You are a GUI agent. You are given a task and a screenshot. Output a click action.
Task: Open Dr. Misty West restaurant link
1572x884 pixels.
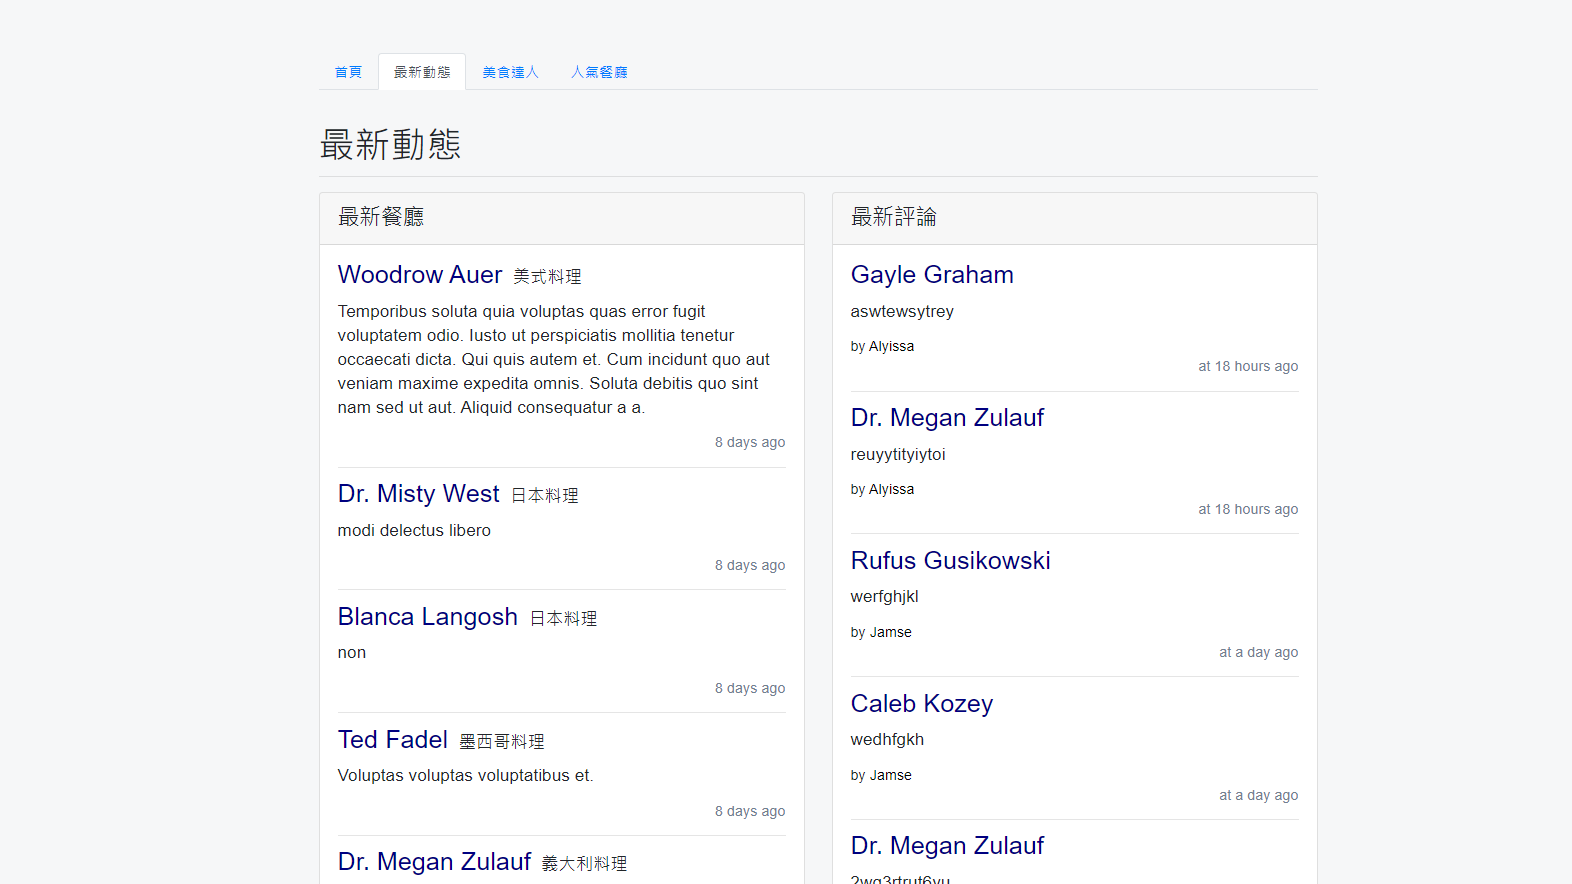[x=418, y=494]
